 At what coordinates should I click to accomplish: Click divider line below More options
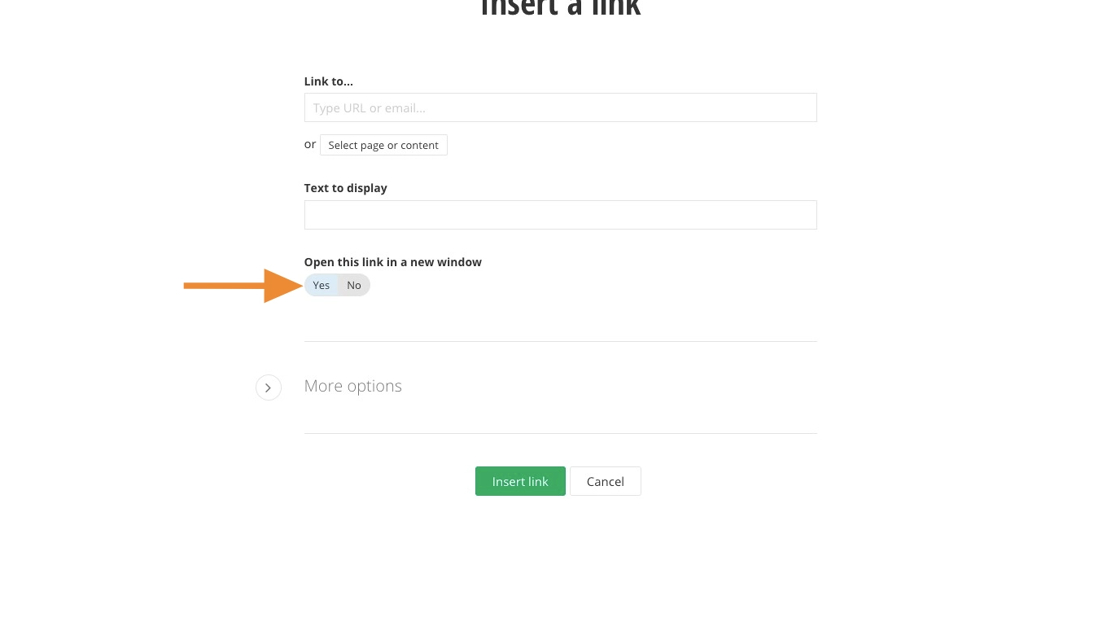coord(560,433)
